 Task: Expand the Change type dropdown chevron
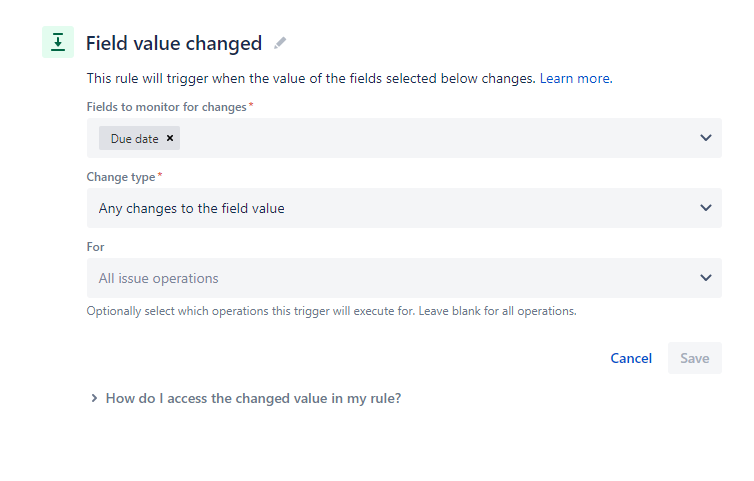(705, 208)
